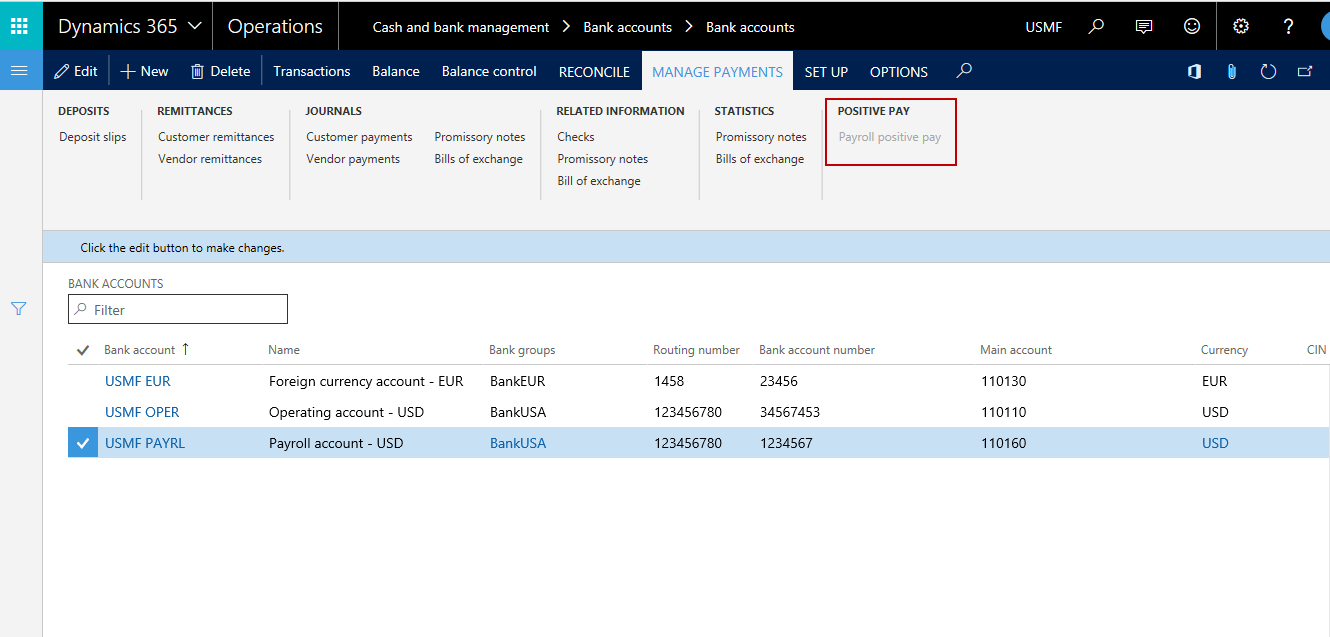
Task: Open Customer payments journal
Action: coord(359,137)
